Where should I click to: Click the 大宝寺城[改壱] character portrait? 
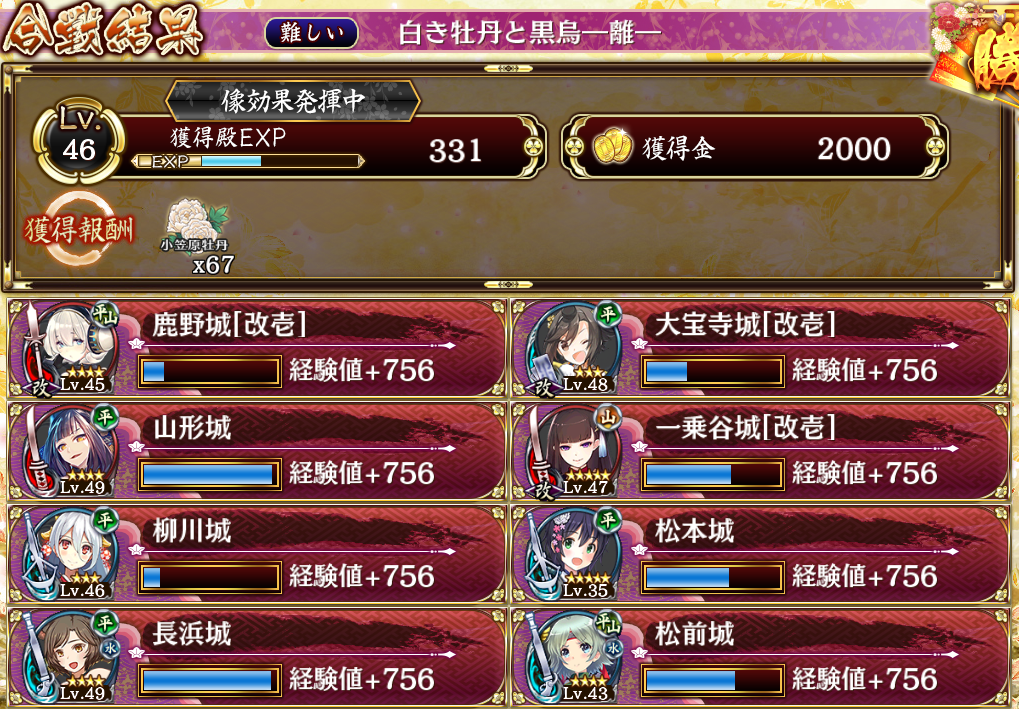(x=573, y=349)
